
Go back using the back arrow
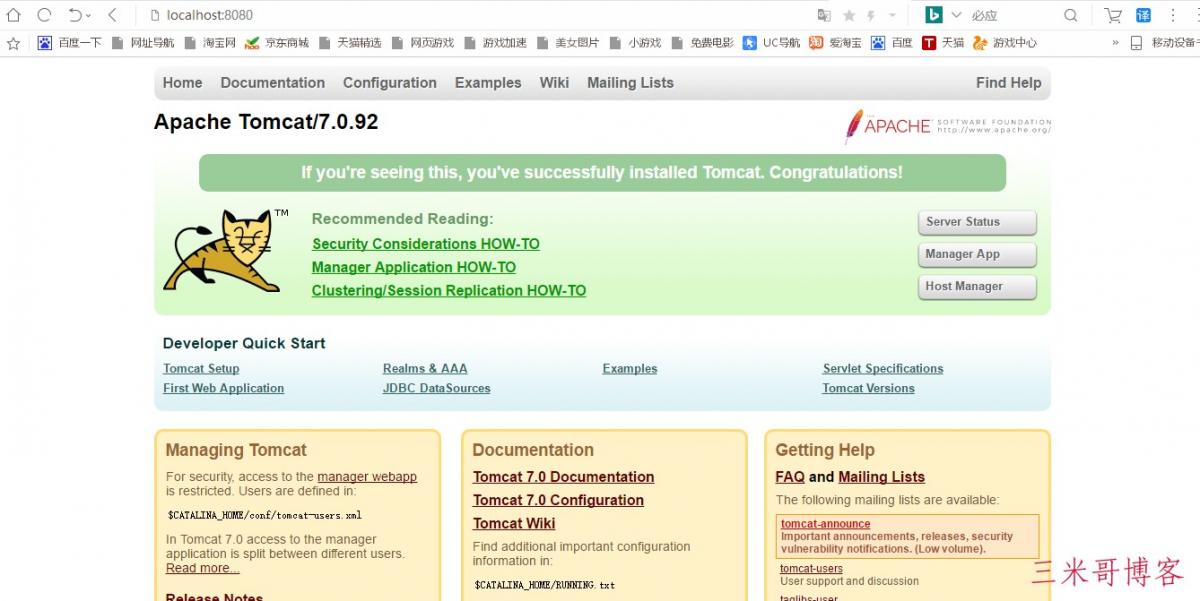tap(112, 15)
